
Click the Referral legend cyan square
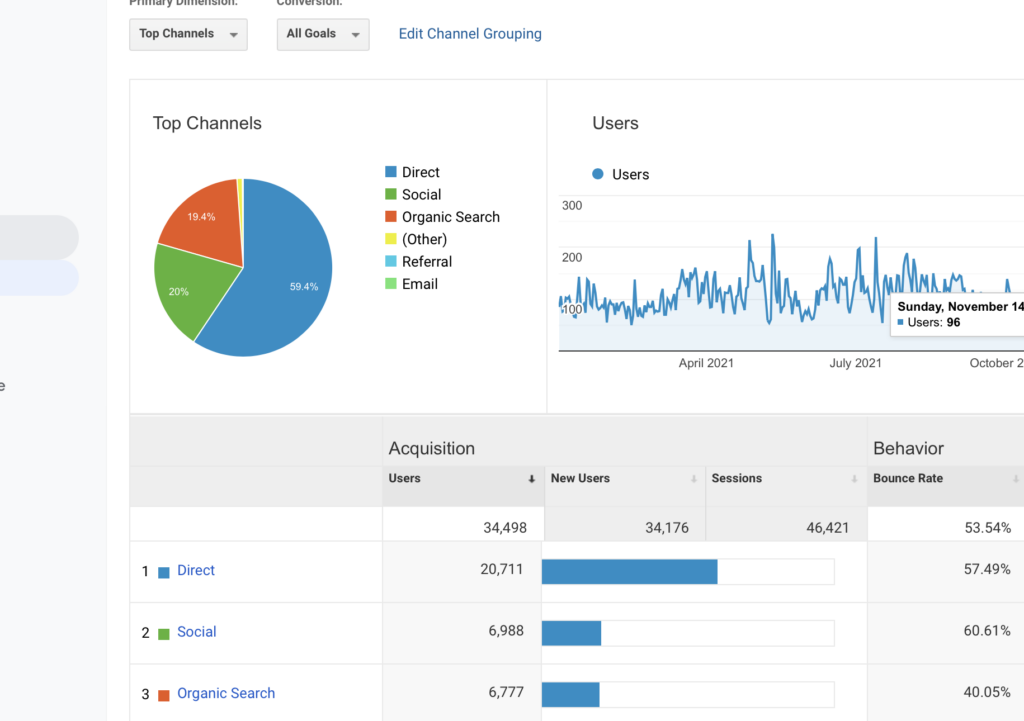coord(391,261)
